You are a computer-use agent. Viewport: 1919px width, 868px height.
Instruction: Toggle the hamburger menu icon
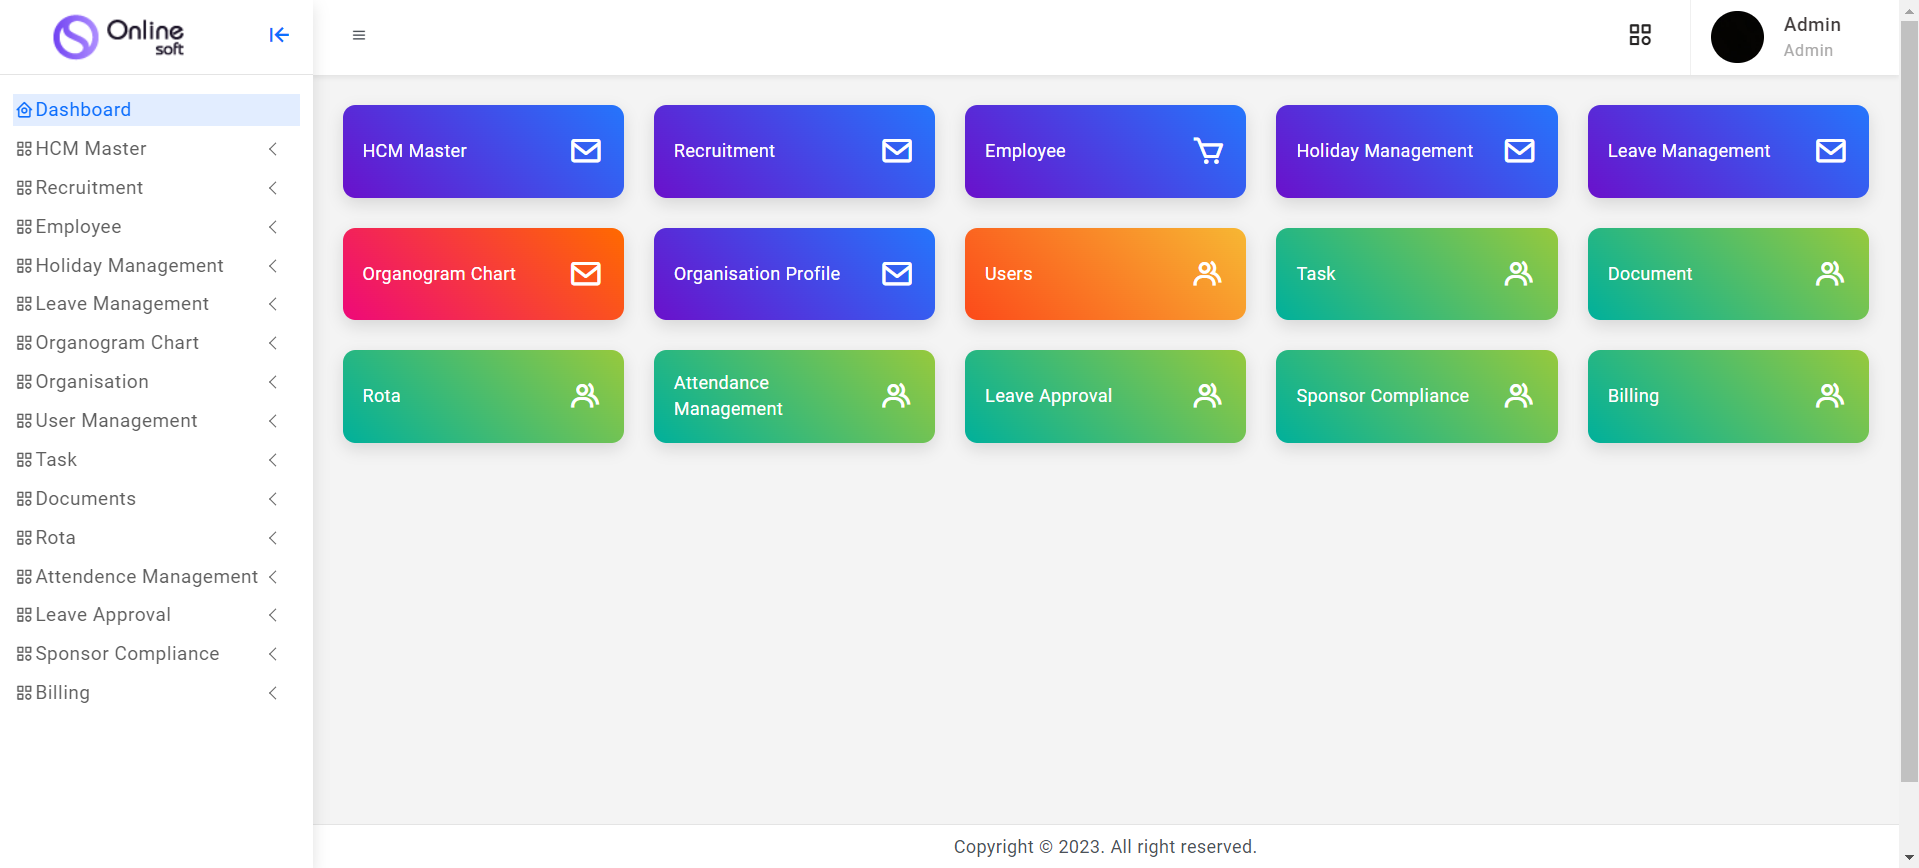[359, 35]
